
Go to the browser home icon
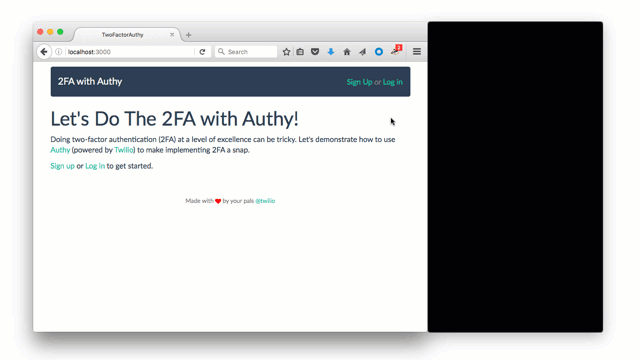coord(347,52)
